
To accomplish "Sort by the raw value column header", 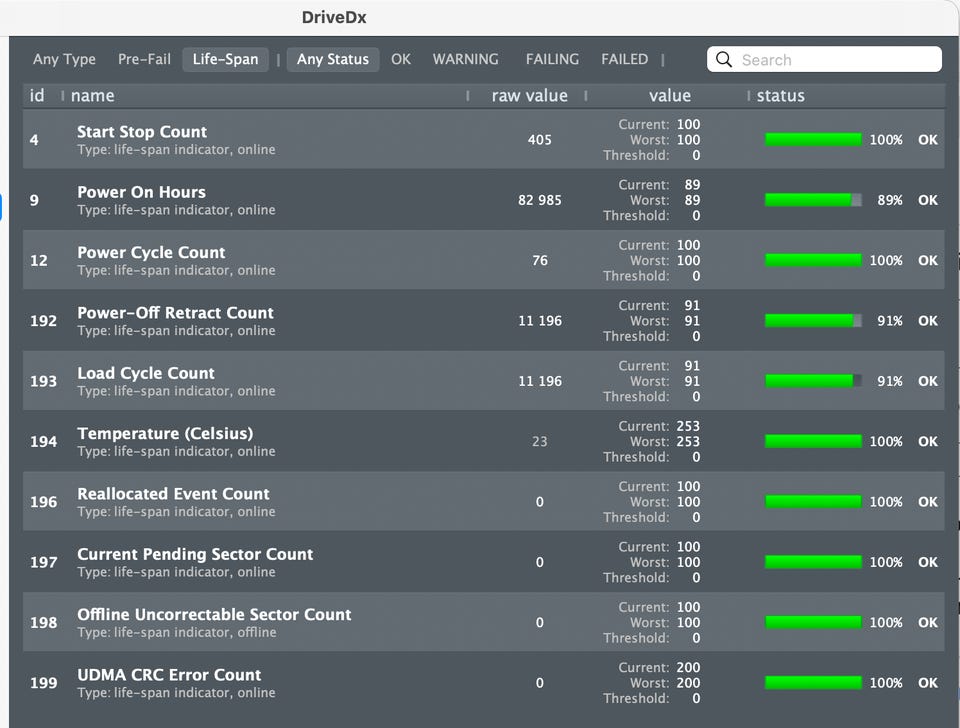I will point(530,96).
